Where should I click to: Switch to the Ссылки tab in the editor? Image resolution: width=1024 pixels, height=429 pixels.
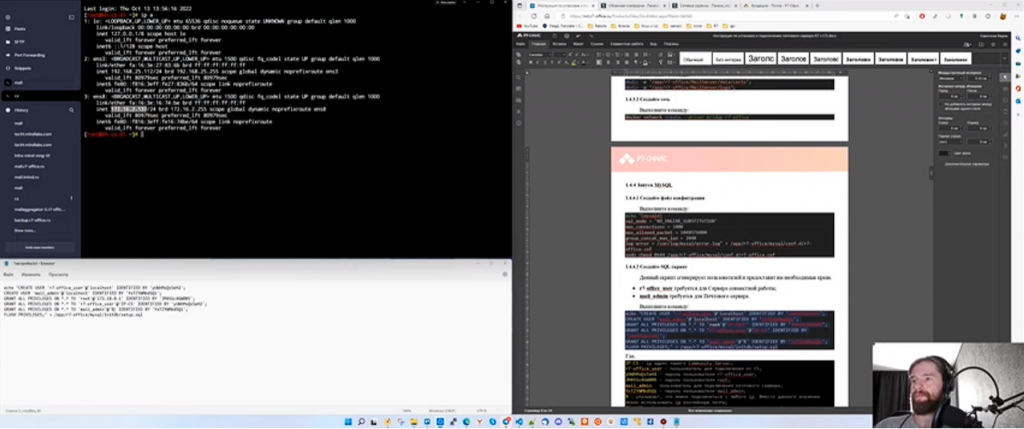click(597, 44)
